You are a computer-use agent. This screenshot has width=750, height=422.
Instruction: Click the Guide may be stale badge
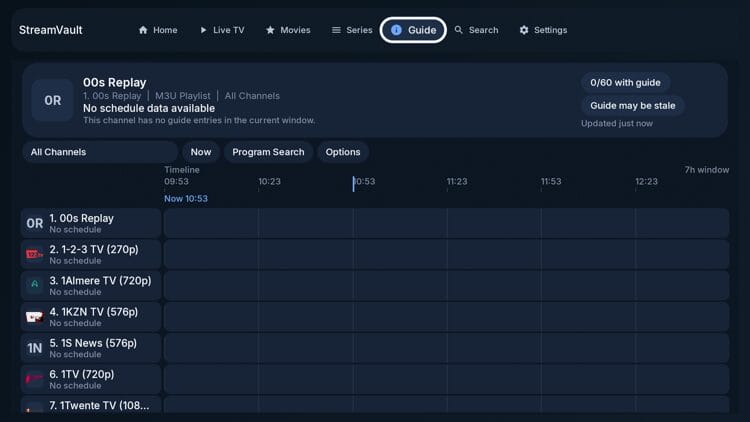(632, 105)
